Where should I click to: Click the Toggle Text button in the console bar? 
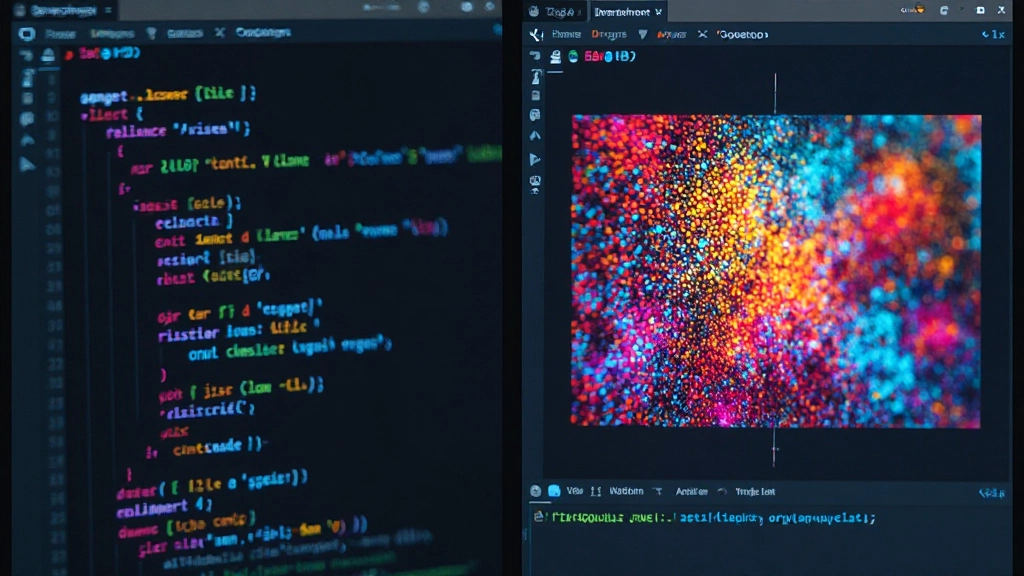click(x=756, y=491)
